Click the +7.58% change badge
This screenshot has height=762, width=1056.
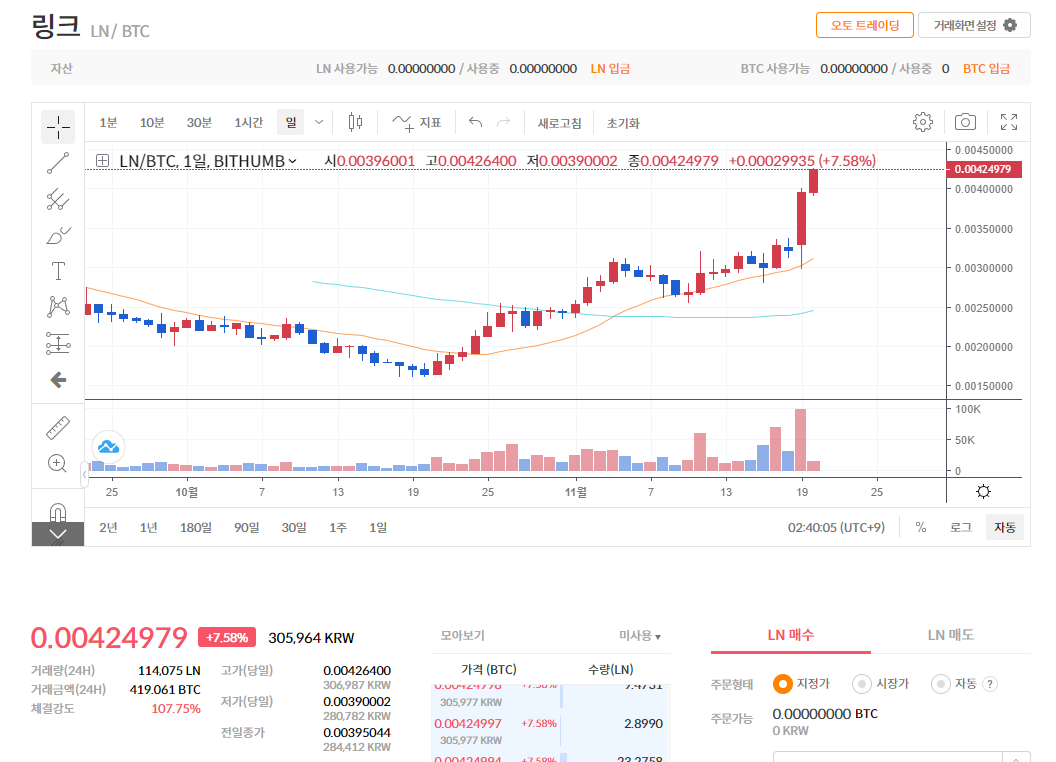[227, 637]
